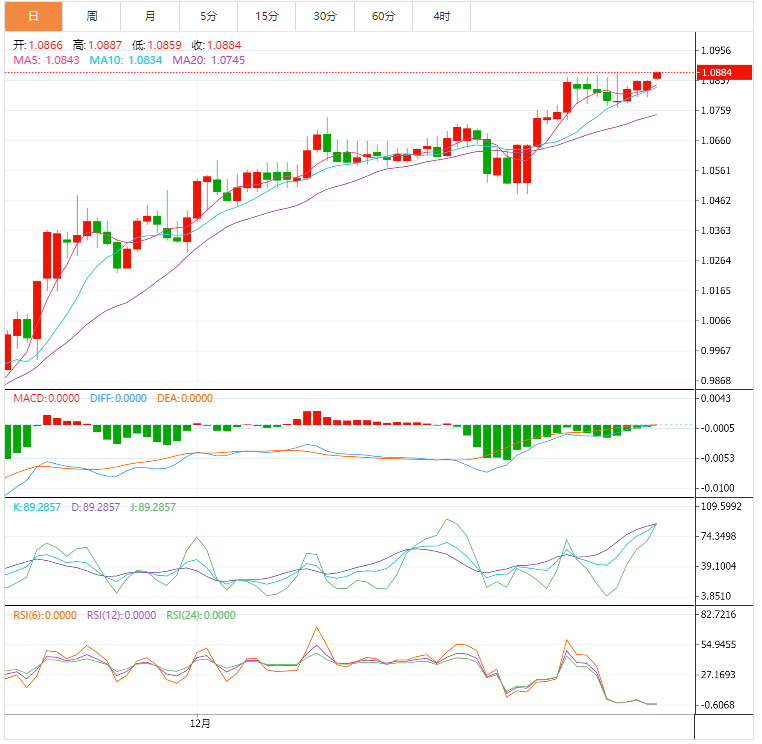Open the 5分 interval tab
This screenshot has height=744, width=762.
(208, 16)
